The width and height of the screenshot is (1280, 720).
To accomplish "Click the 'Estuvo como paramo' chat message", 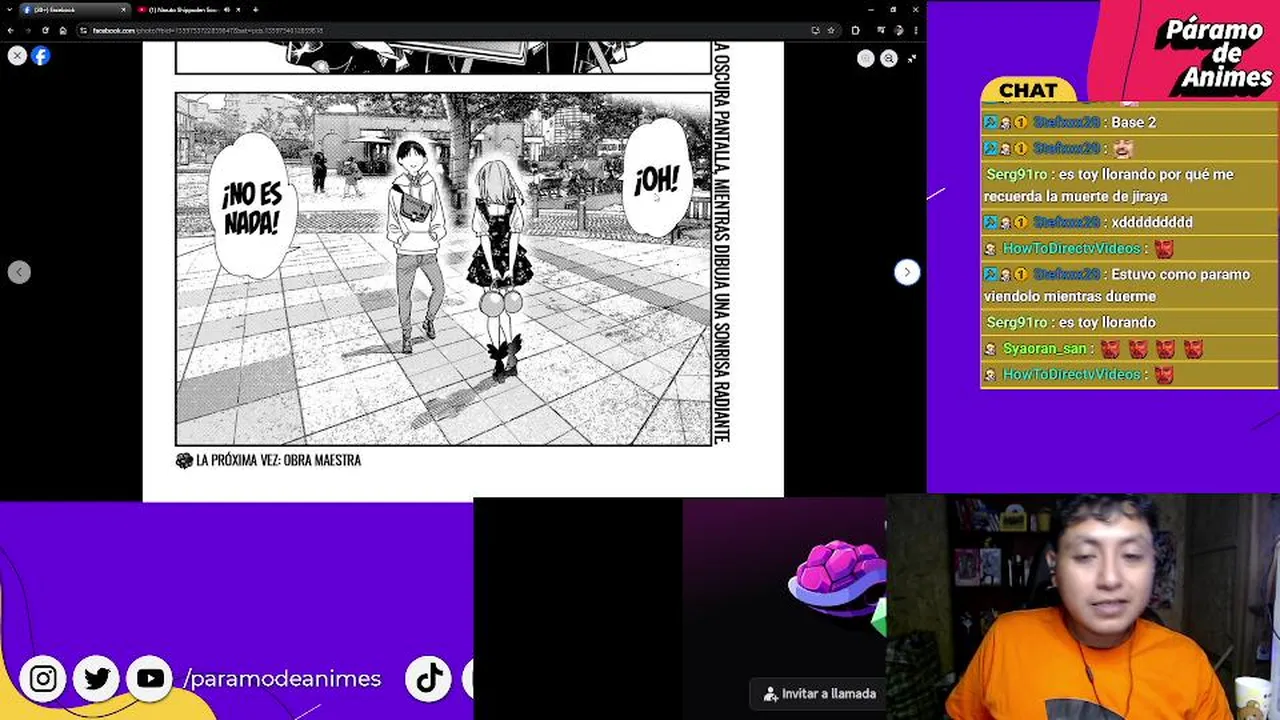I will tap(1129, 285).
